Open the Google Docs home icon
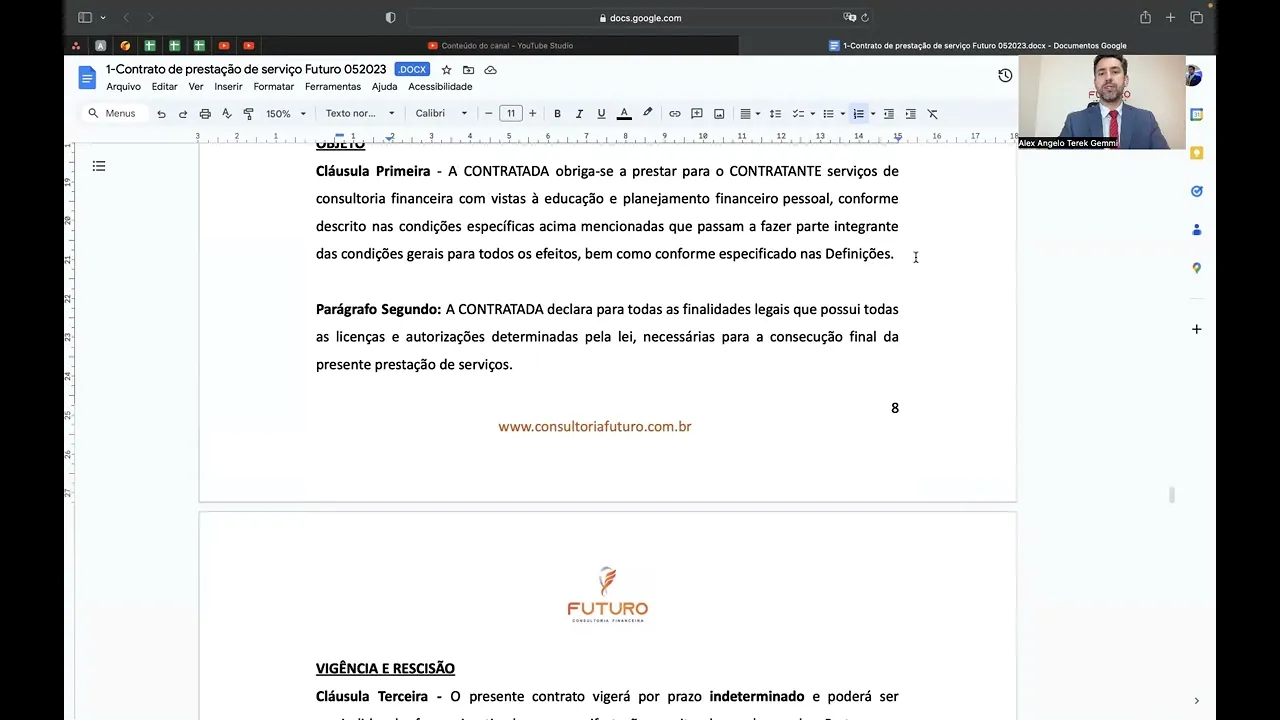Screen dimensions: 1280x720 click(x=87, y=77)
